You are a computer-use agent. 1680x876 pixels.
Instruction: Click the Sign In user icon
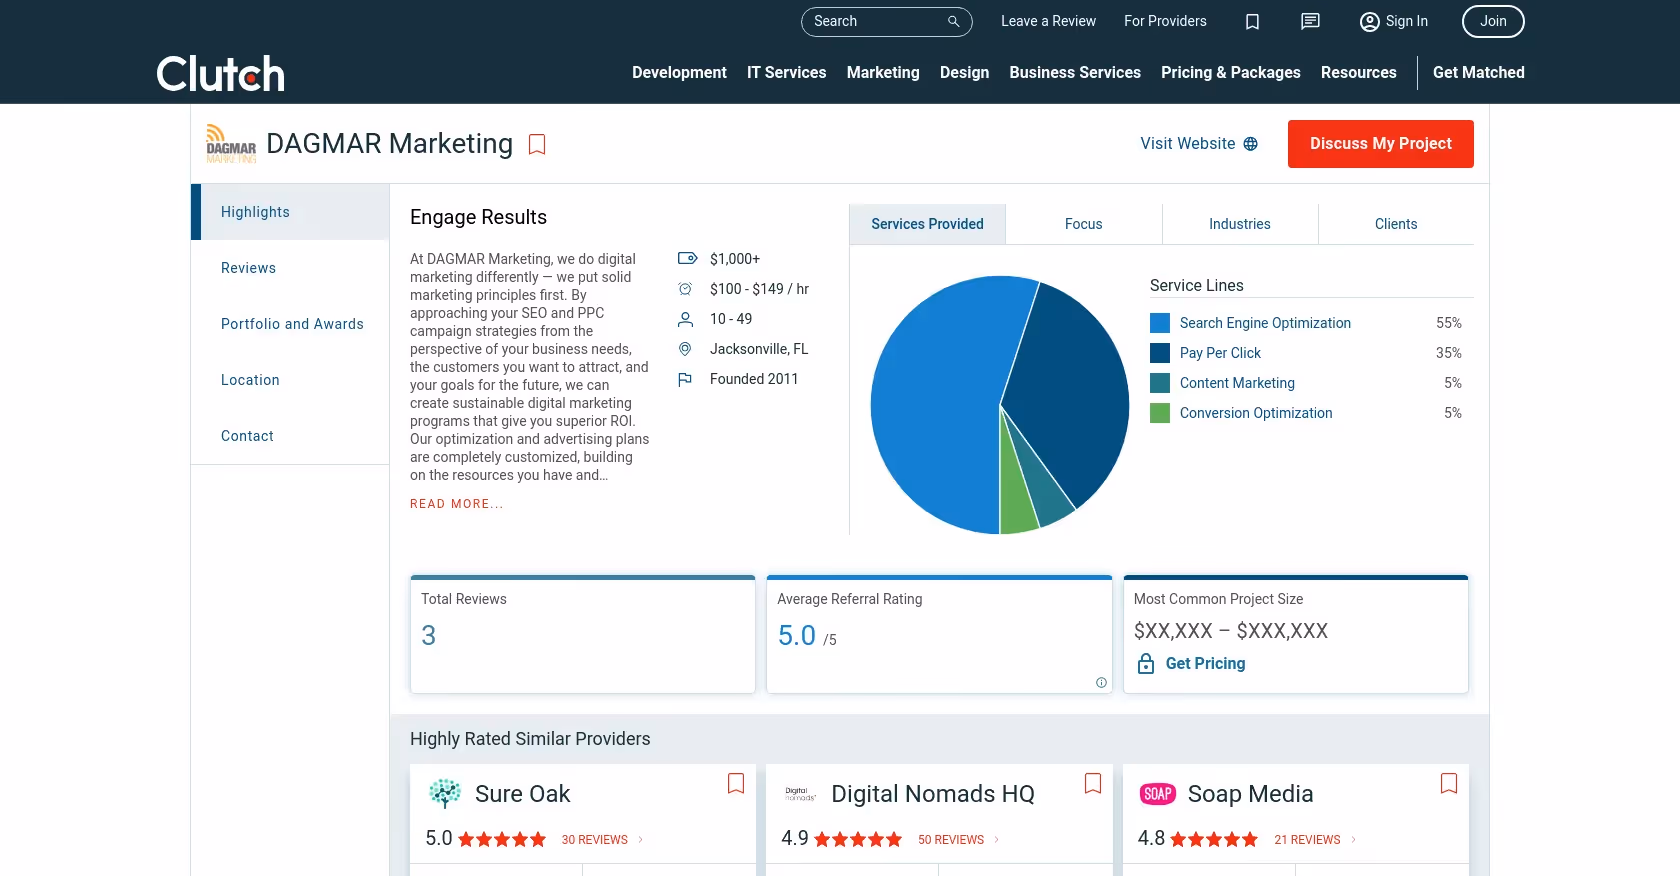[1369, 21]
